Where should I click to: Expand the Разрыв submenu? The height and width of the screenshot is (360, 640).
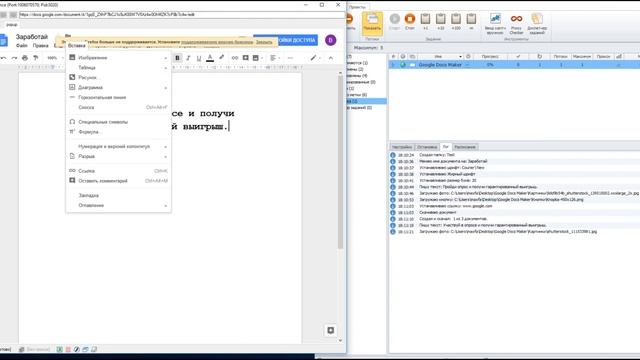[x=118, y=156]
